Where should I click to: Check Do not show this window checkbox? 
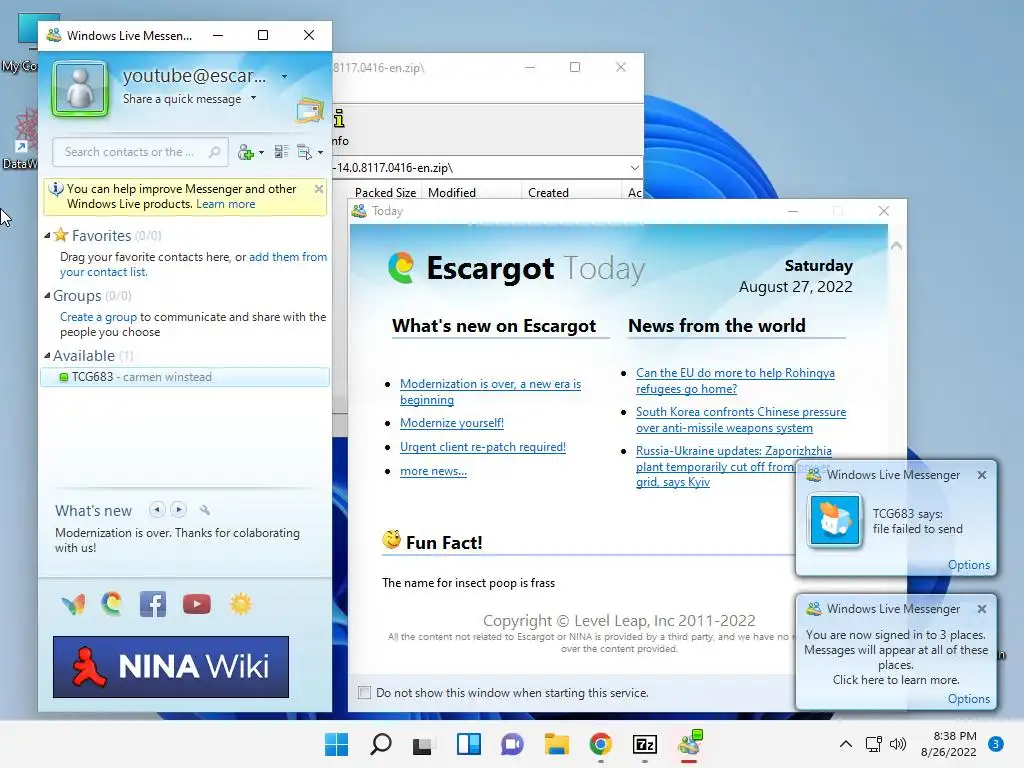(x=364, y=693)
